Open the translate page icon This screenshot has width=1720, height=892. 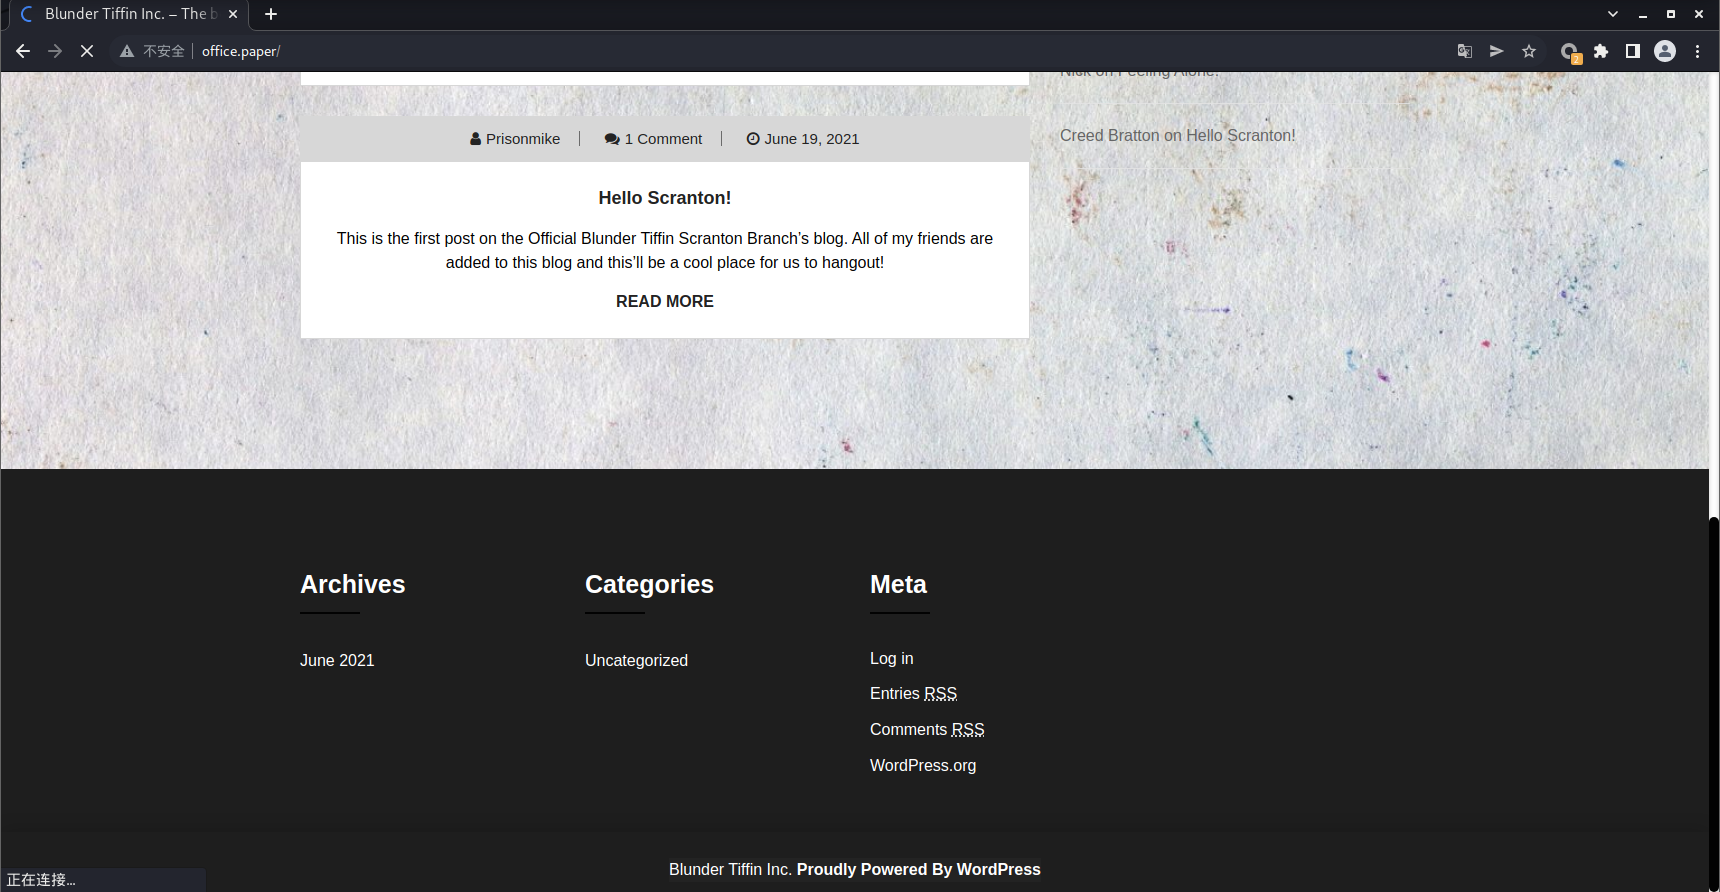pyautogui.click(x=1465, y=51)
